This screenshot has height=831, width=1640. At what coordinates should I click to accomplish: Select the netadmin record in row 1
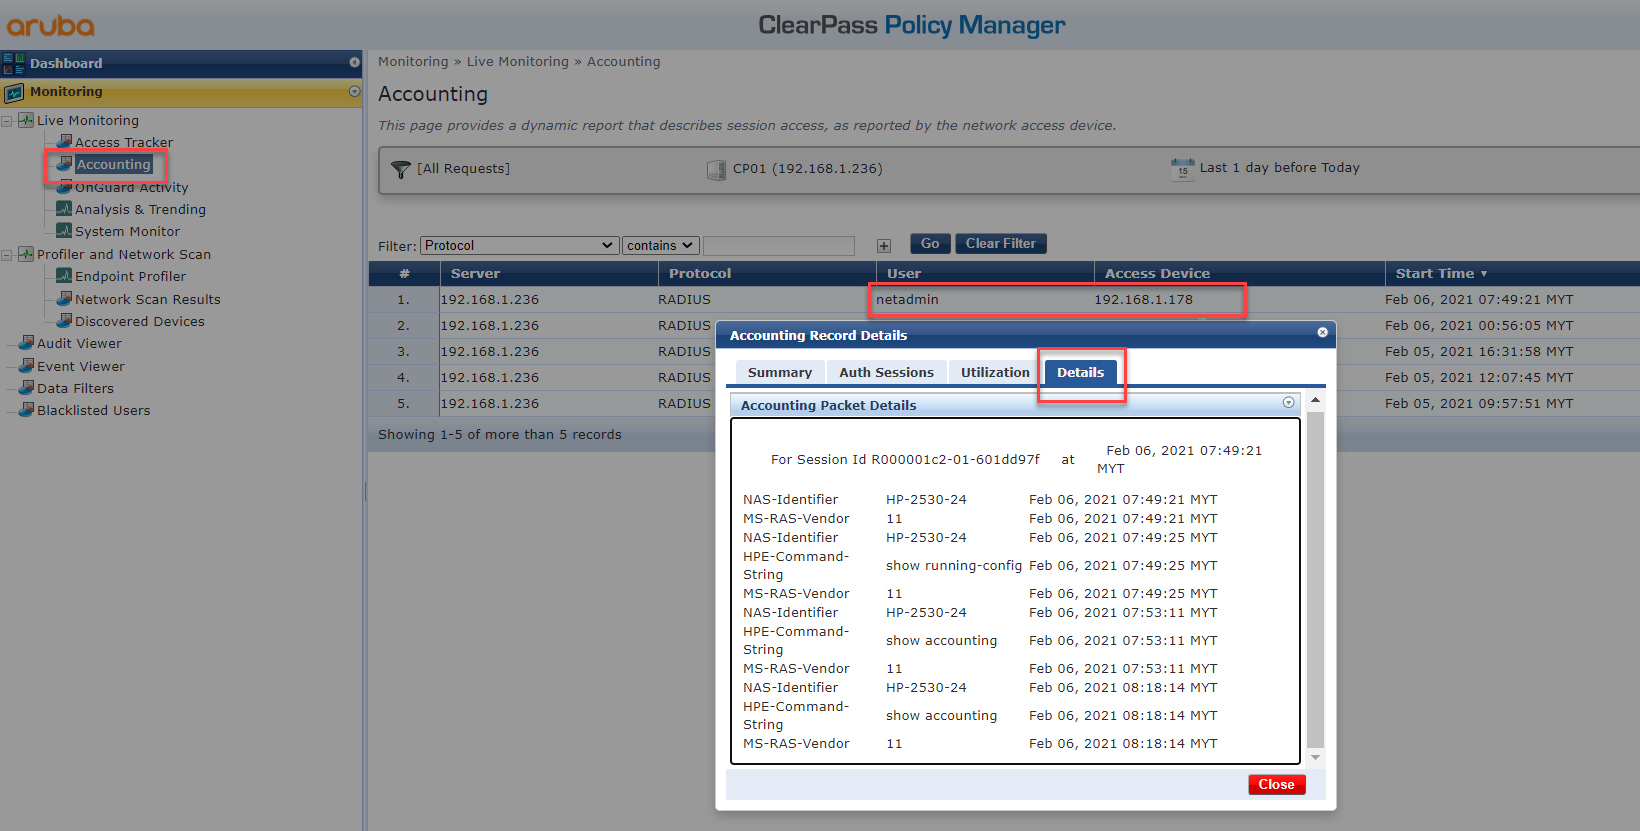1004,299
